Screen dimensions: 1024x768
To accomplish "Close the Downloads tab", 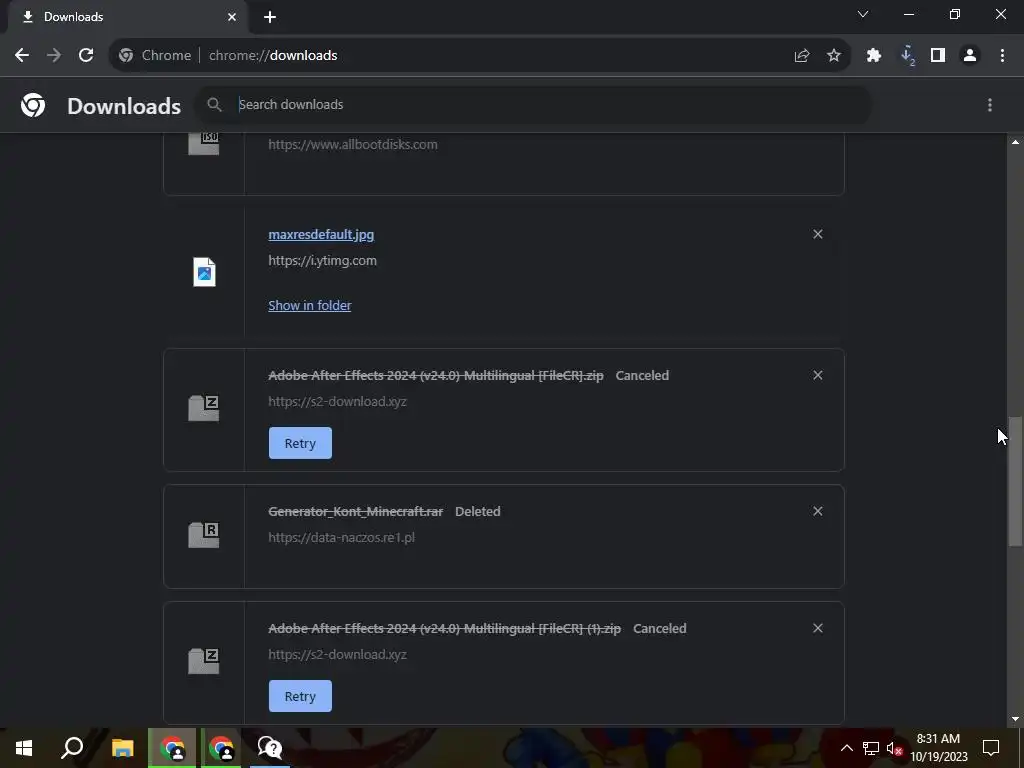I will pyautogui.click(x=232, y=17).
